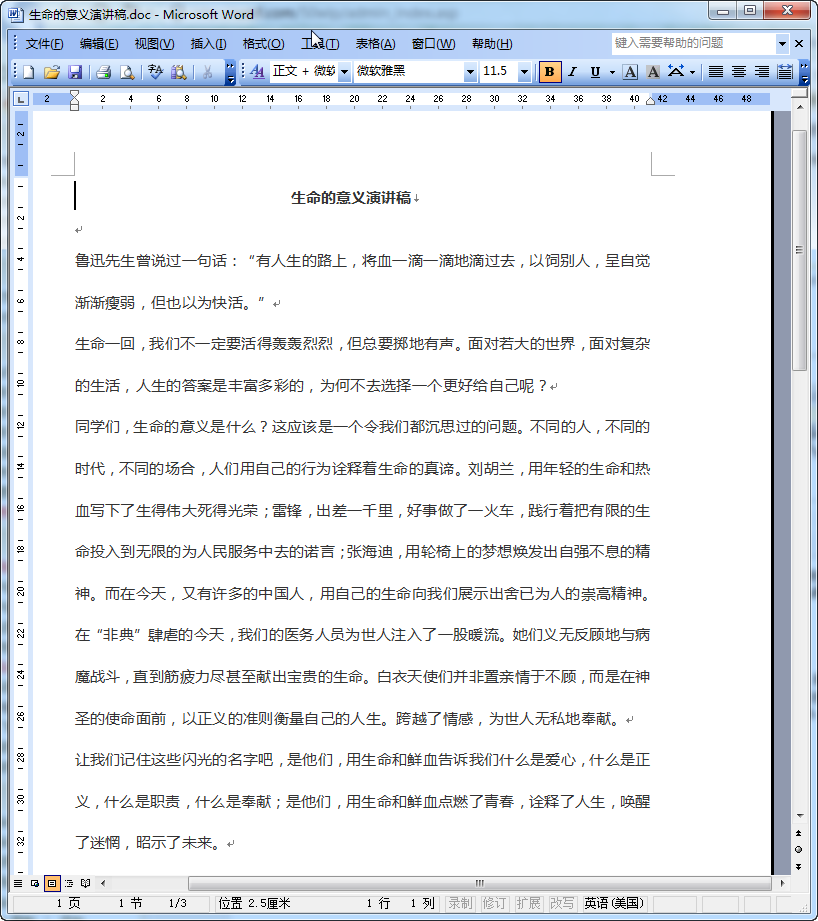
Task: Open the style dropdown arrow
Action: (345, 72)
